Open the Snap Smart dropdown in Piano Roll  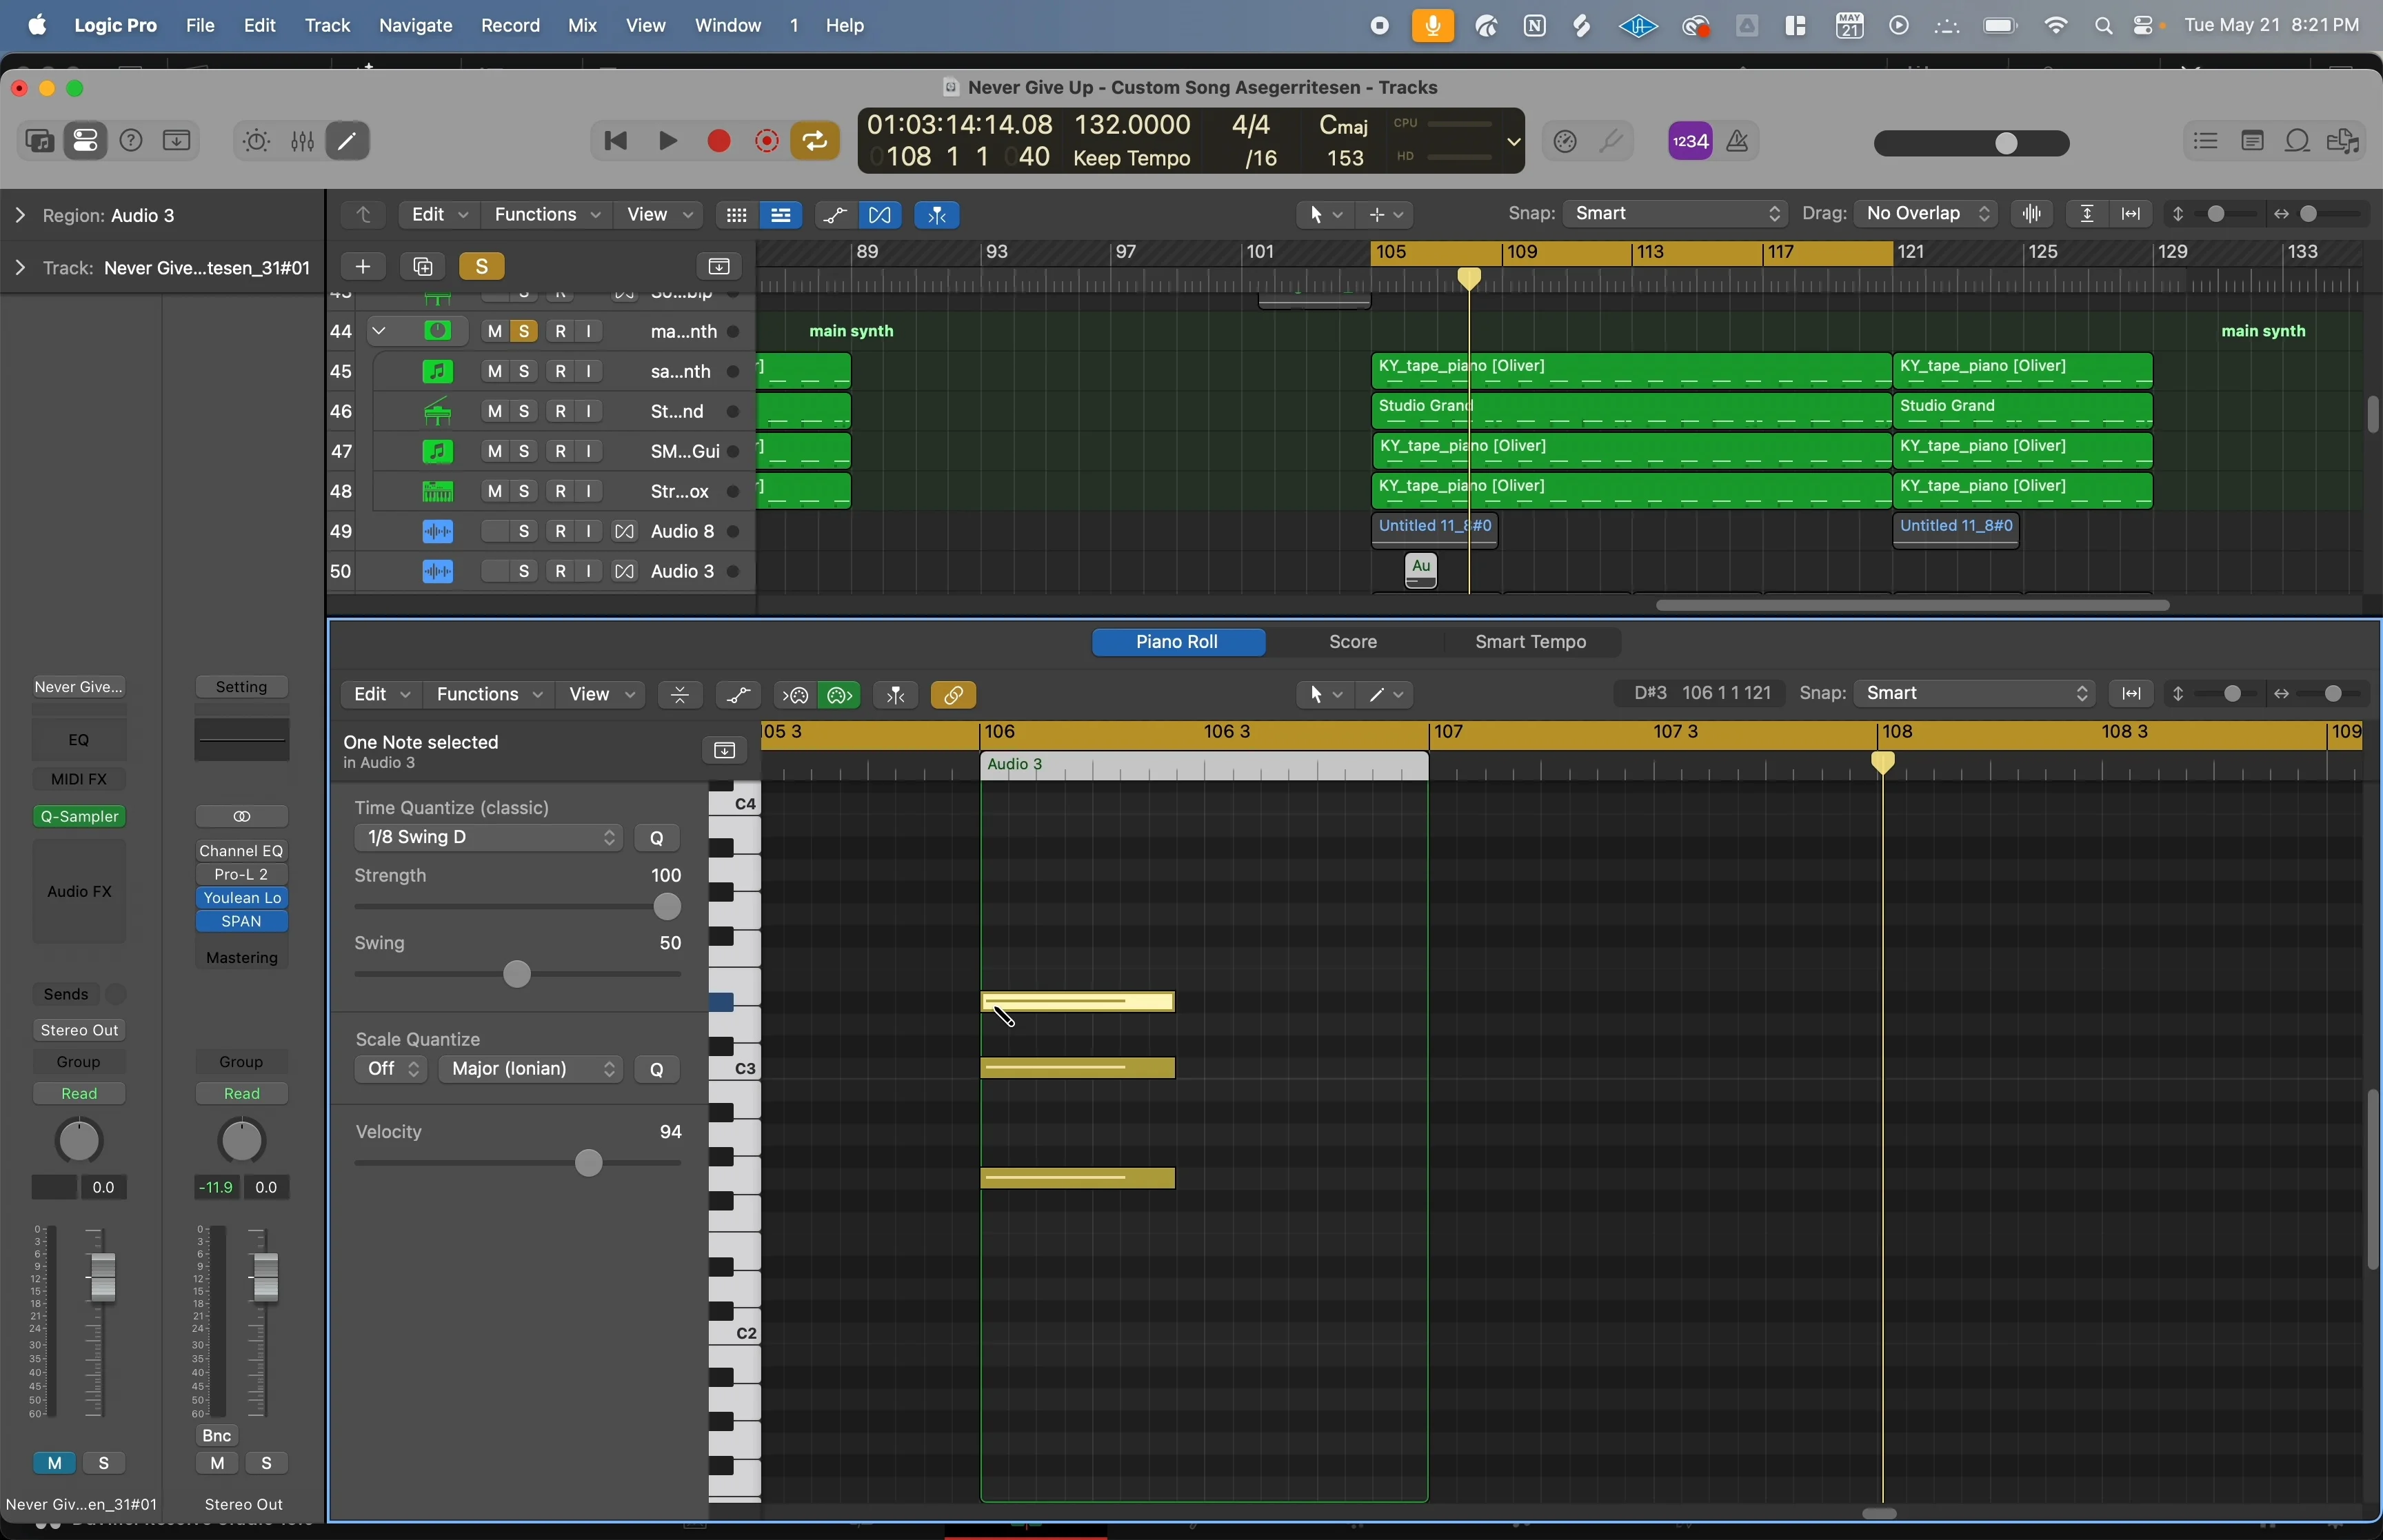tap(1970, 693)
